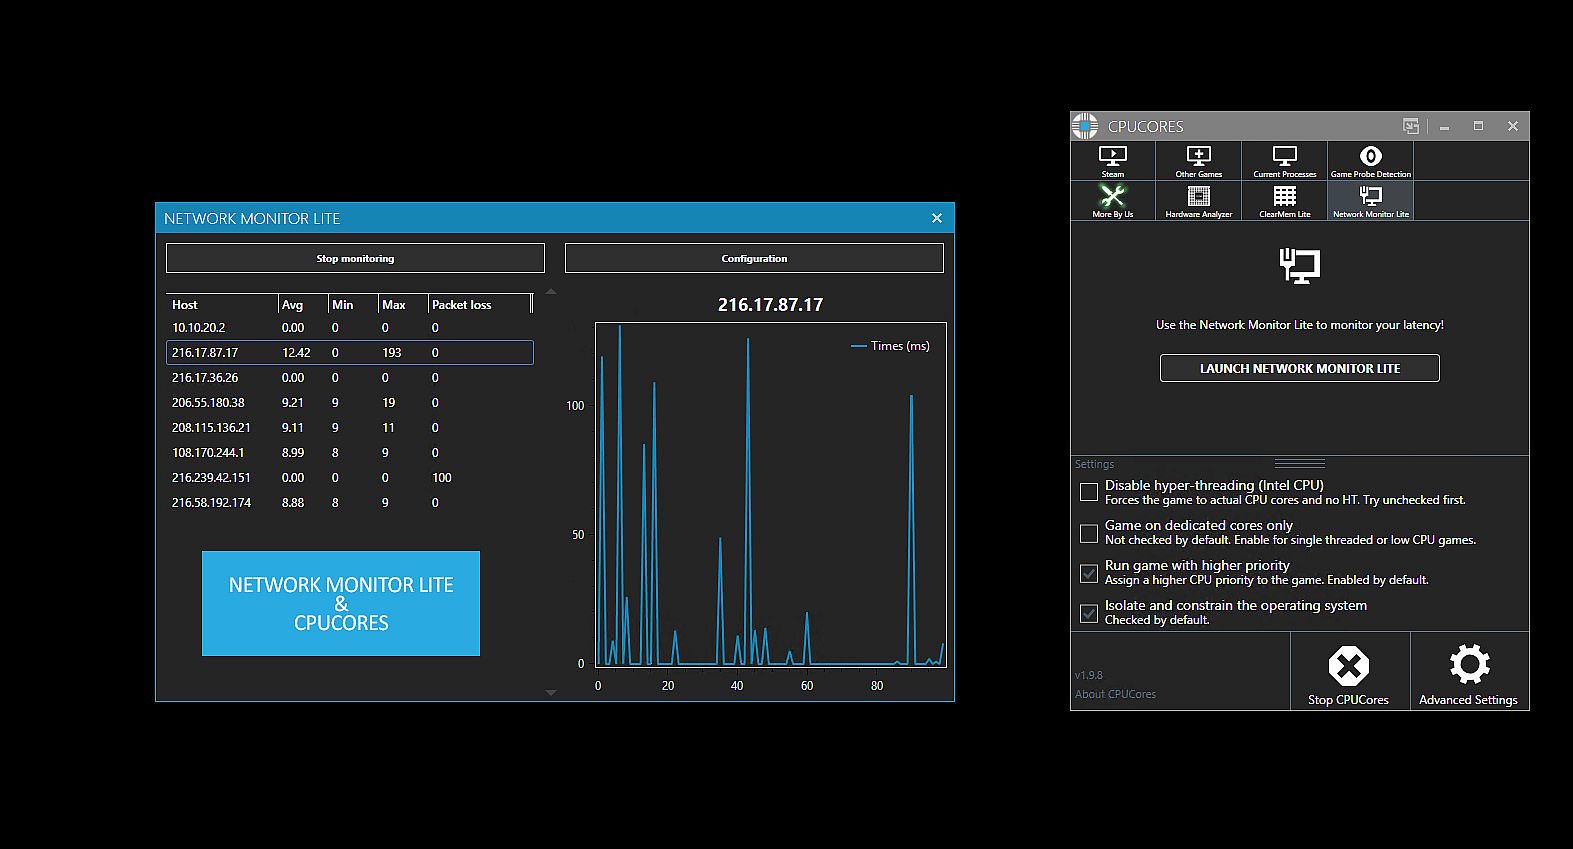Viewport: 1573px width, 849px height.
Task: Check Game on dedicated cores only
Action: point(1089,533)
